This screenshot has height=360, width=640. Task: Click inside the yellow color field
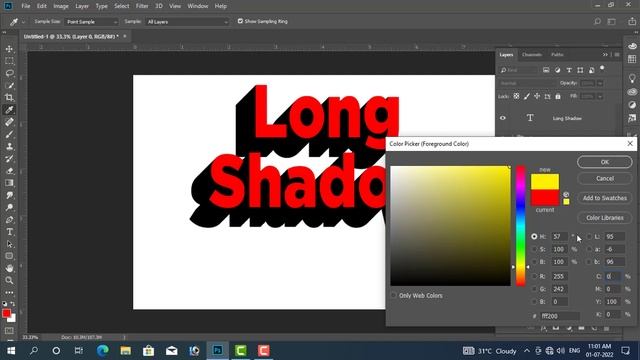pos(450,226)
